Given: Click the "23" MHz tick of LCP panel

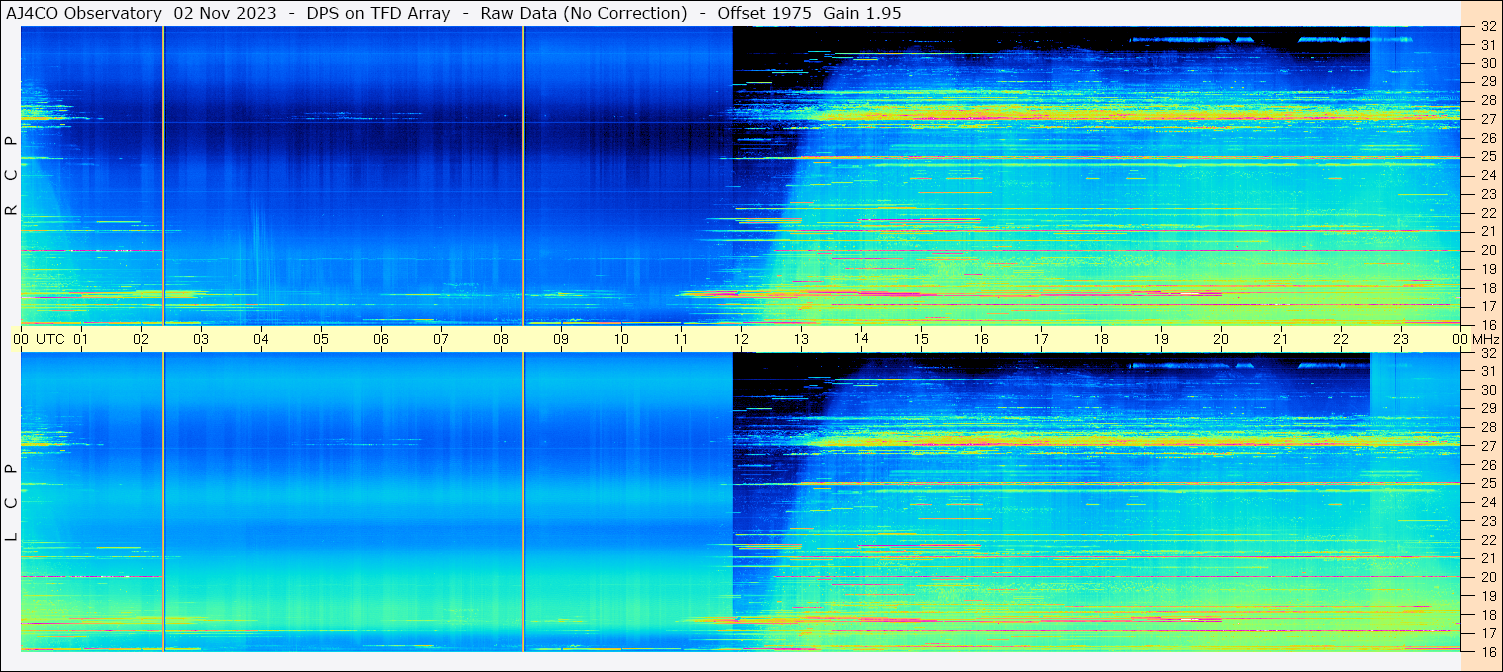Looking at the screenshot, I should click(x=1488, y=521).
